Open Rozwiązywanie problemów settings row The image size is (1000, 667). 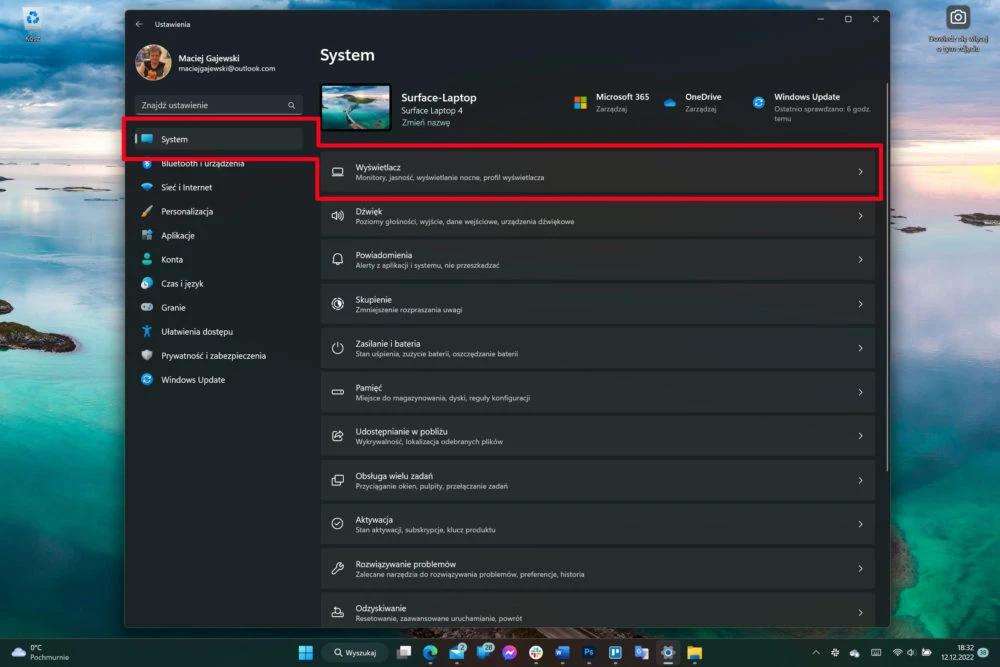pyautogui.click(x=598, y=569)
